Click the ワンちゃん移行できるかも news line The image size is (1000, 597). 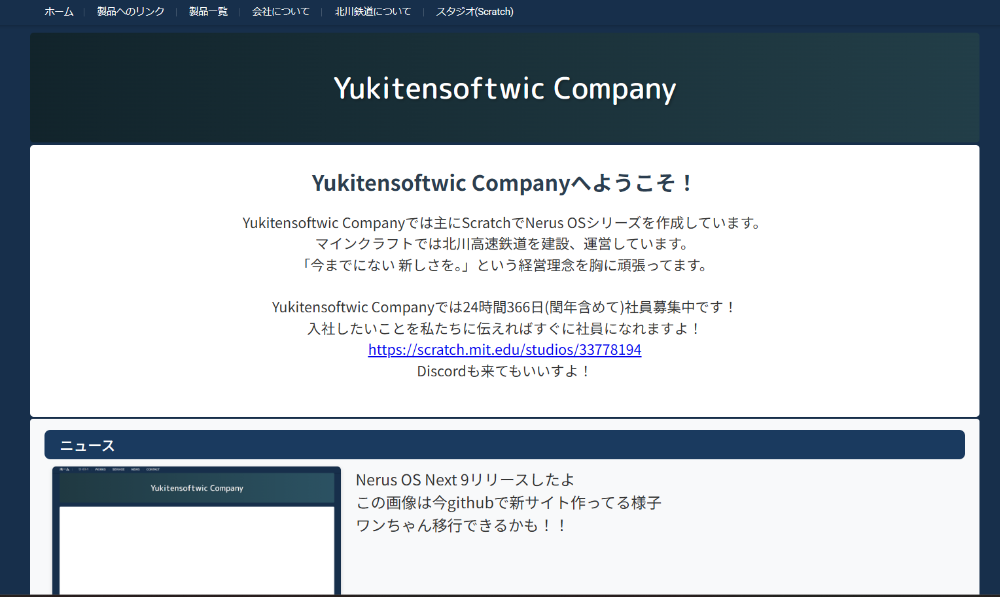461,524
